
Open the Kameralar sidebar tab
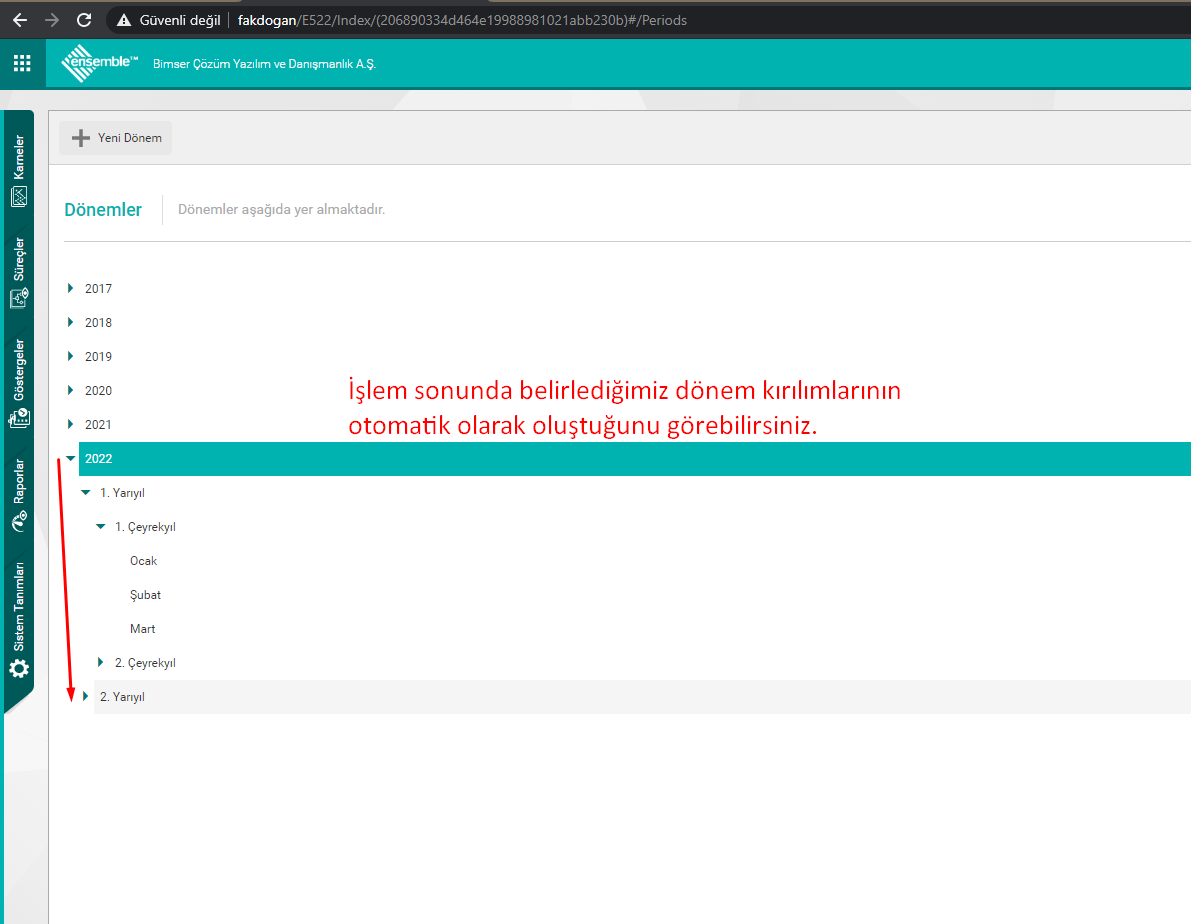(19, 171)
